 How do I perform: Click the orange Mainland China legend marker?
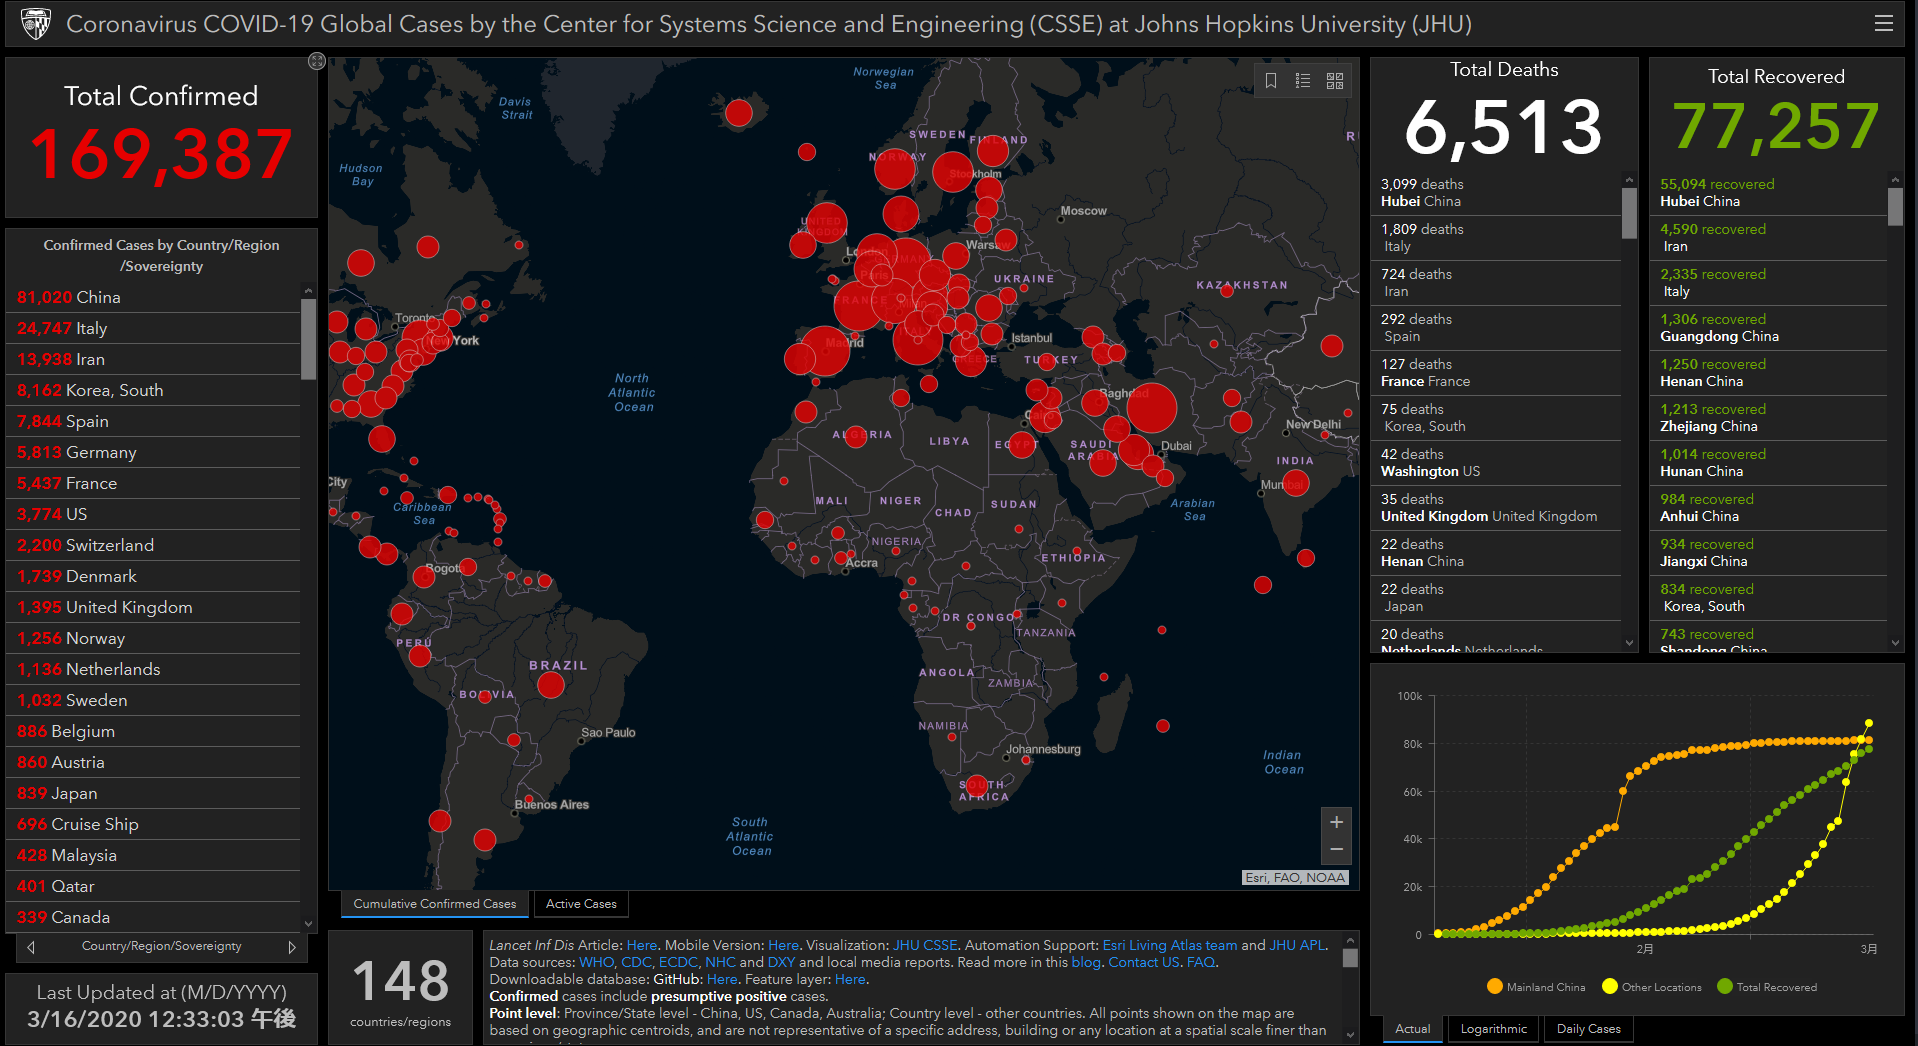click(x=1495, y=987)
